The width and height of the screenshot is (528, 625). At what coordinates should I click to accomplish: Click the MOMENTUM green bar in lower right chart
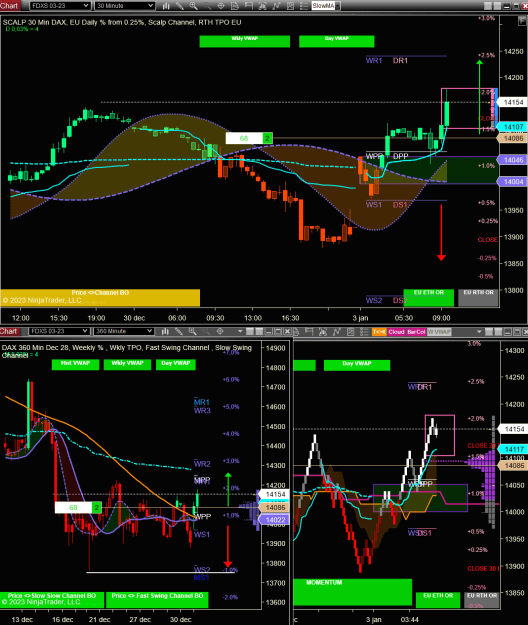(353, 592)
